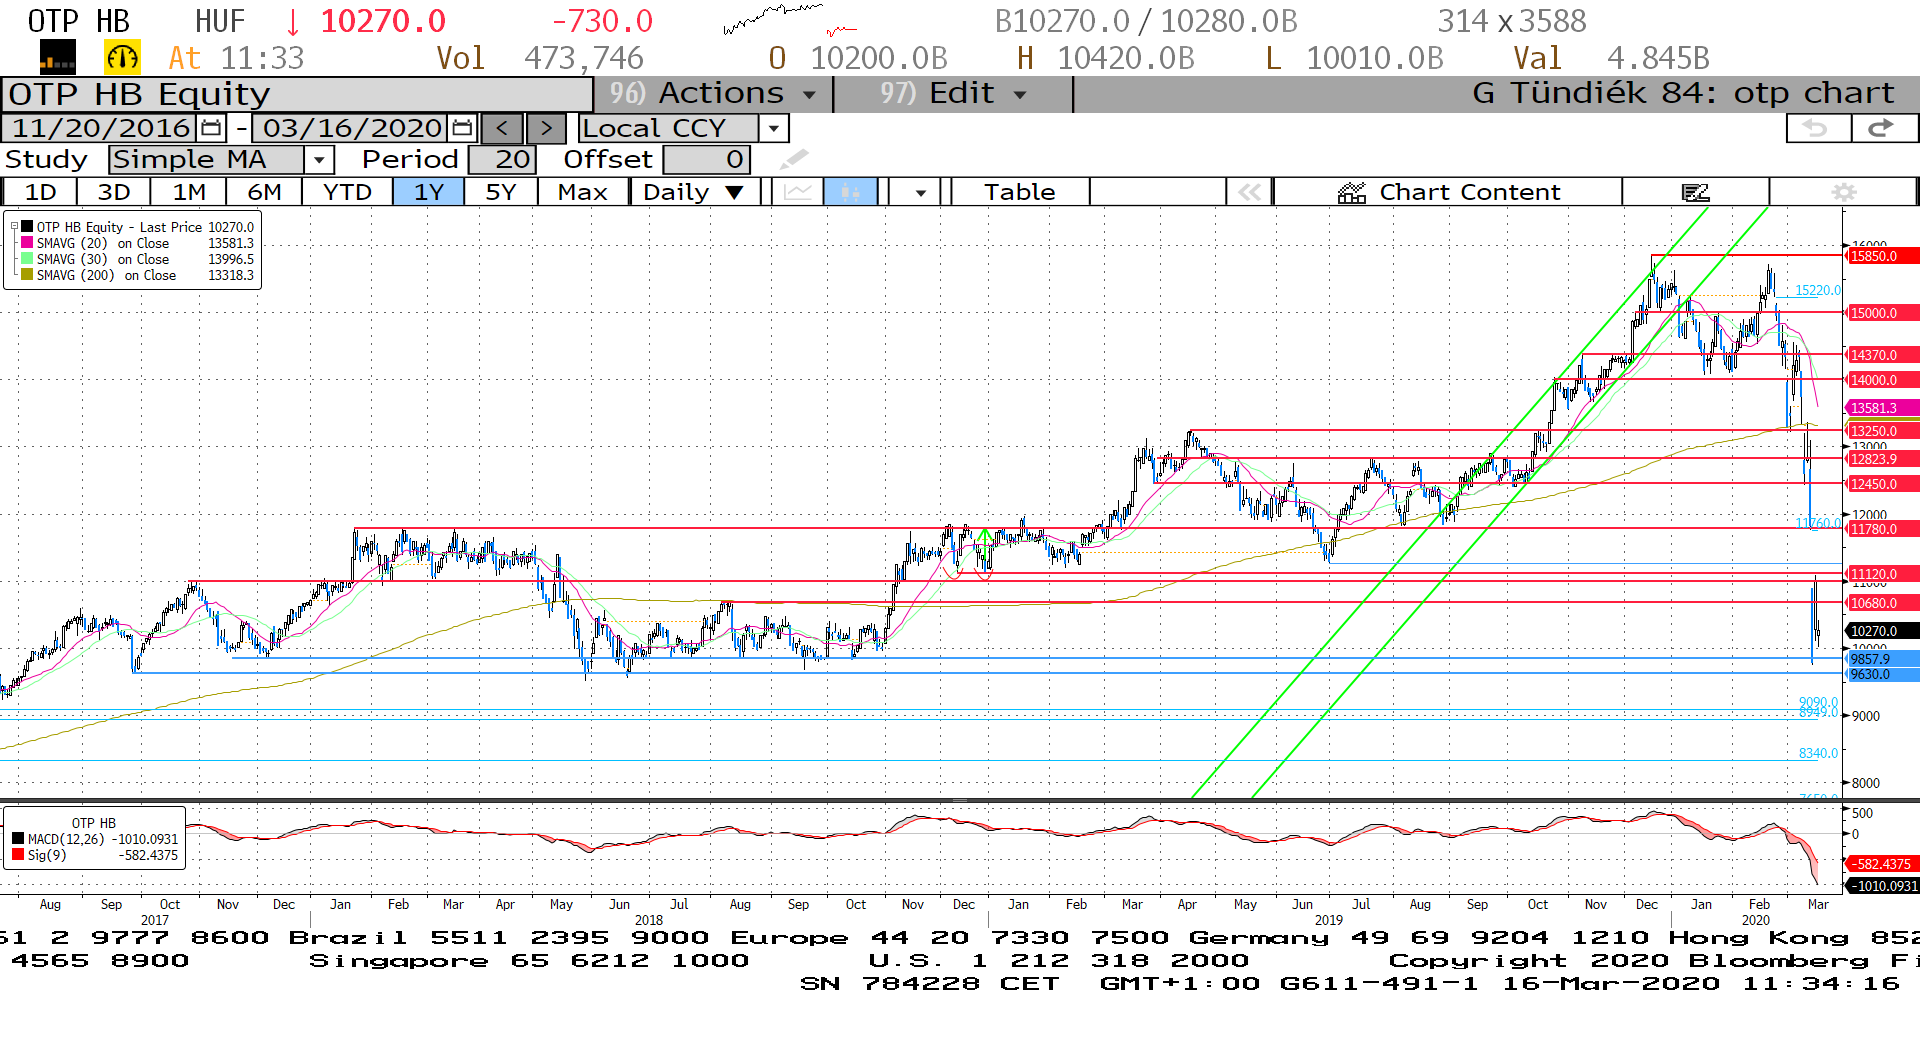Open chart settings gear icon
Image resolution: width=1920 pixels, height=1039 pixels.
tap(1843, 192)
